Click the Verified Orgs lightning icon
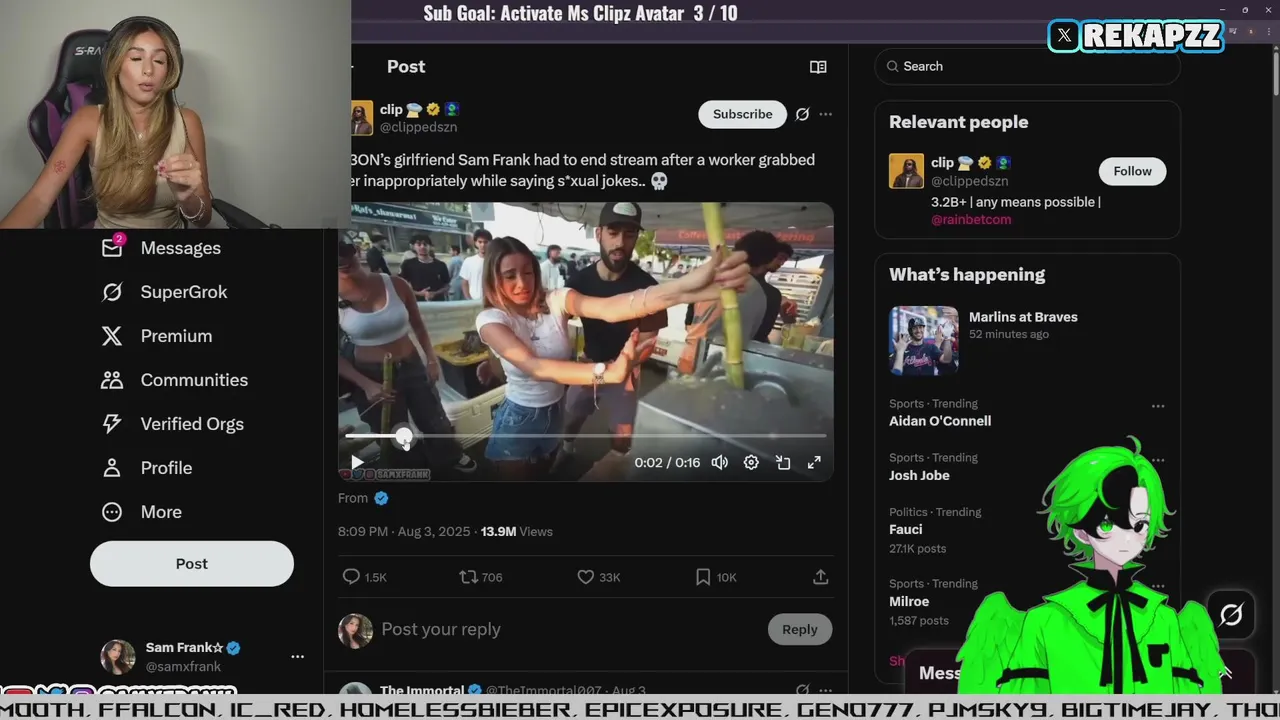This screenshot has height=720, width=1280. pos(112,424)
